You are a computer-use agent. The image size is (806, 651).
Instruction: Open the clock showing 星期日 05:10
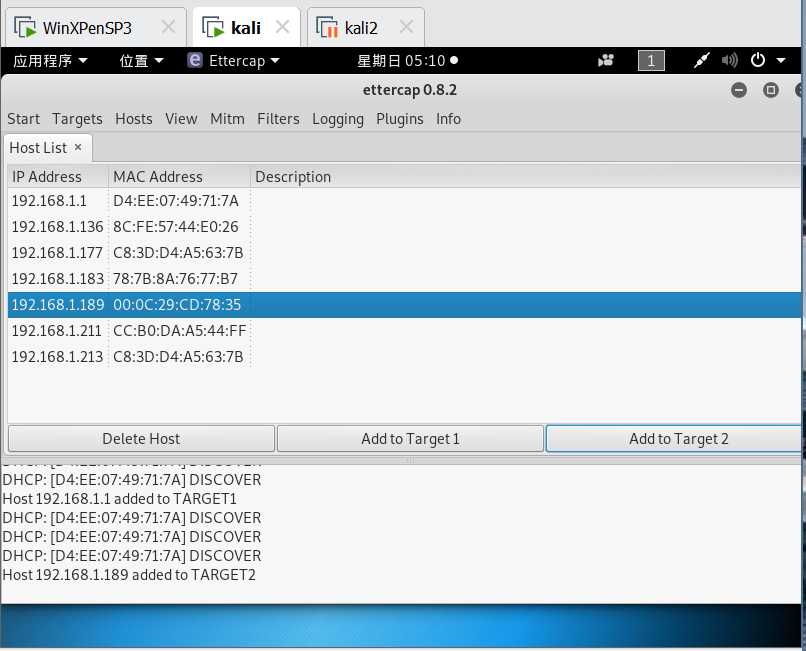click(408, 61)
